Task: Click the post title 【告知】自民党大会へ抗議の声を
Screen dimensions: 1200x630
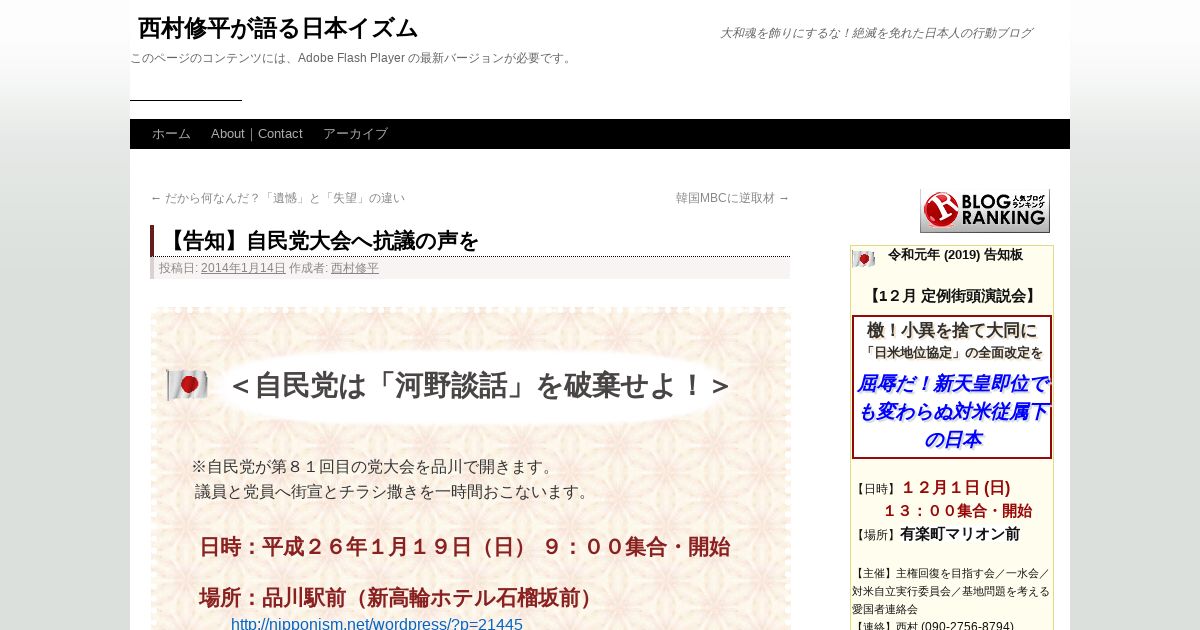Action: (x=319, y=241)
